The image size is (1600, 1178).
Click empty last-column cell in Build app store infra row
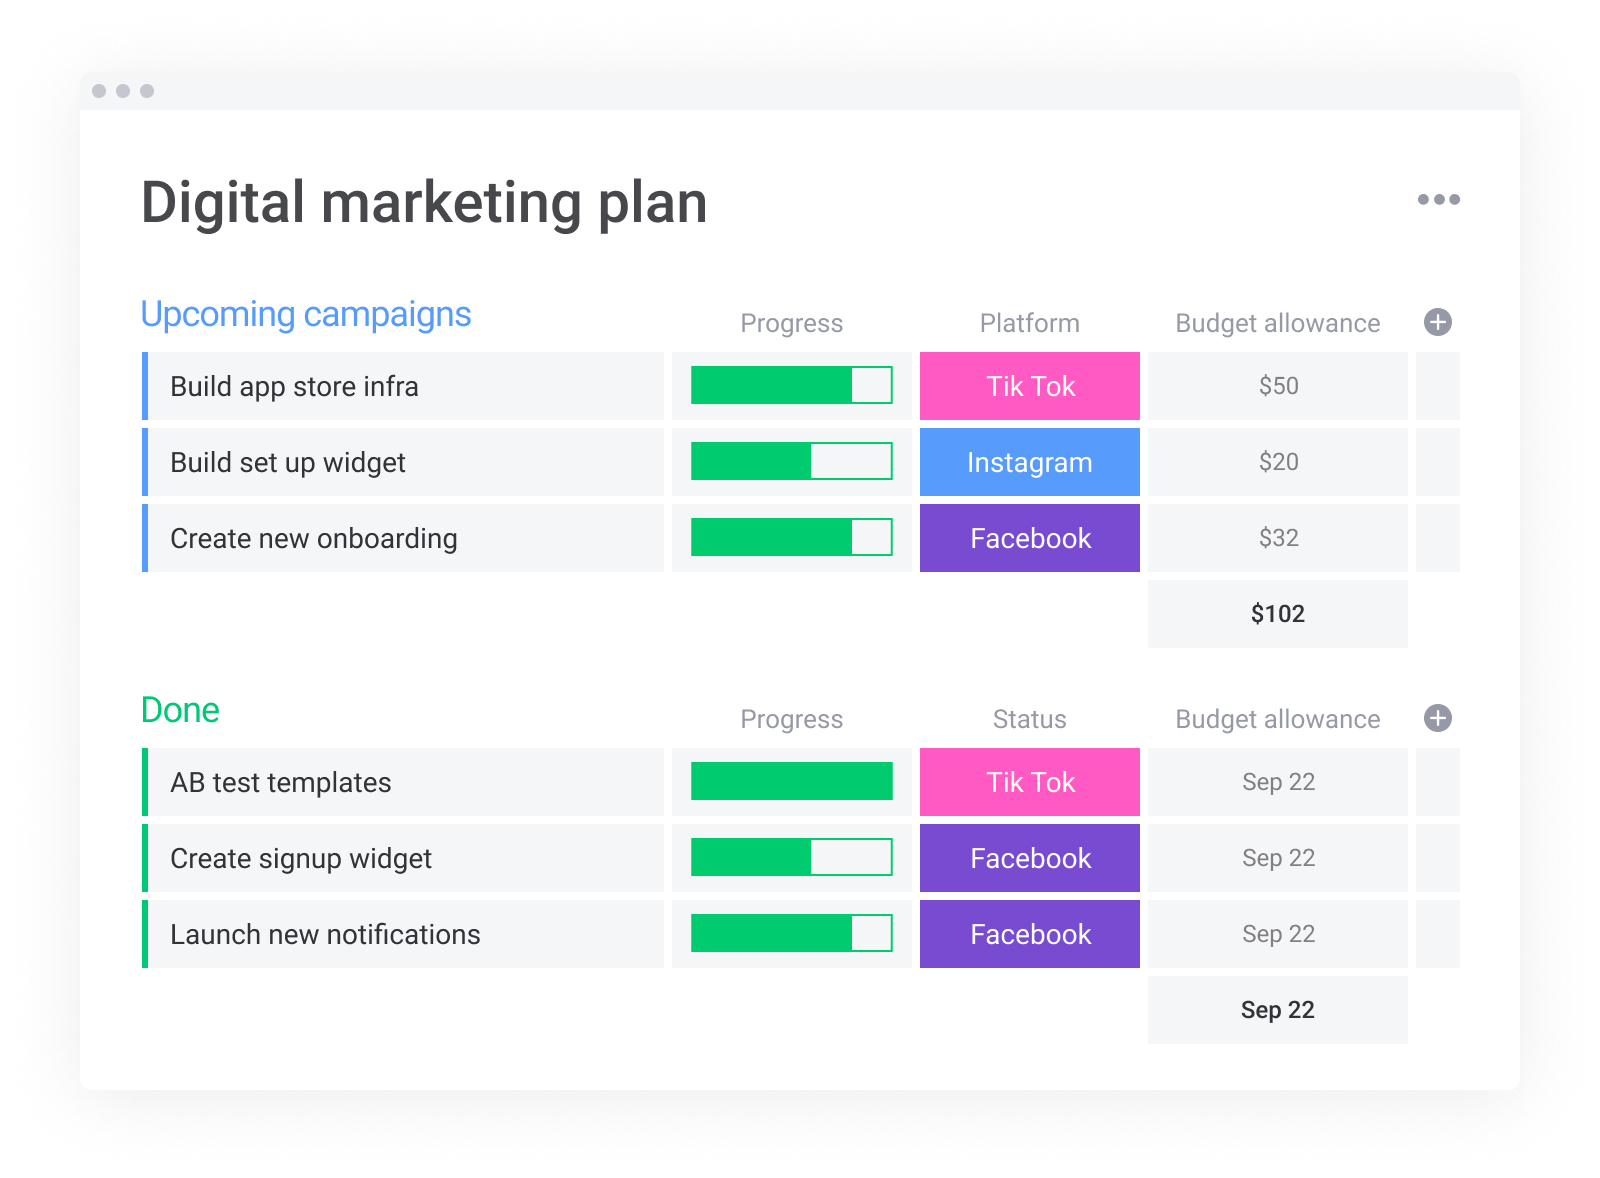tap(1438, 386)
